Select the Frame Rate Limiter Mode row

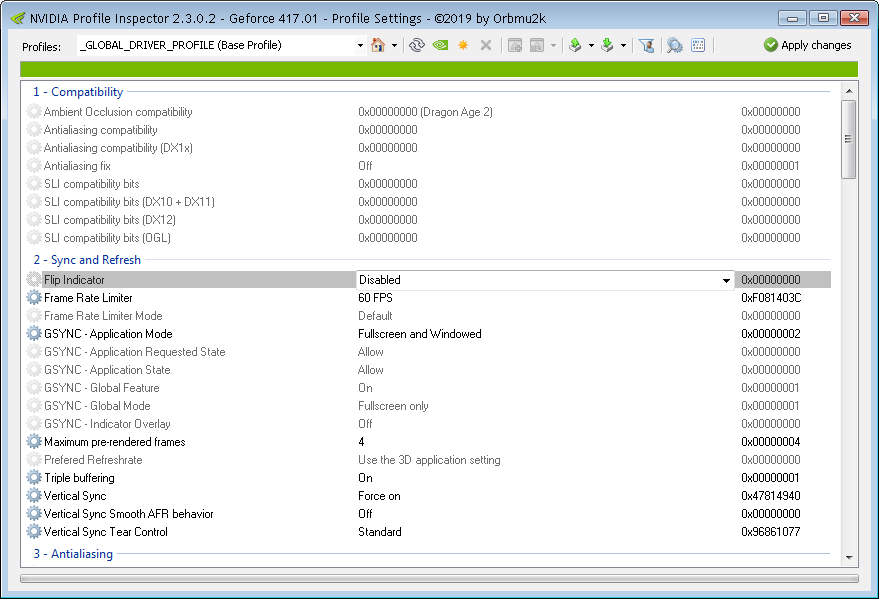coord(428,315)
